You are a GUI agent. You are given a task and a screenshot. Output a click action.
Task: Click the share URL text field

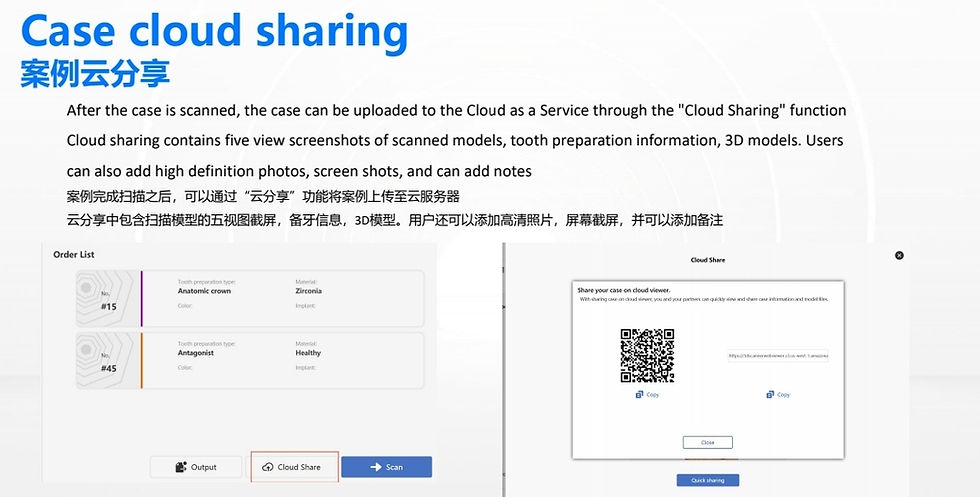pyautogui.click(x=778, y=356)
